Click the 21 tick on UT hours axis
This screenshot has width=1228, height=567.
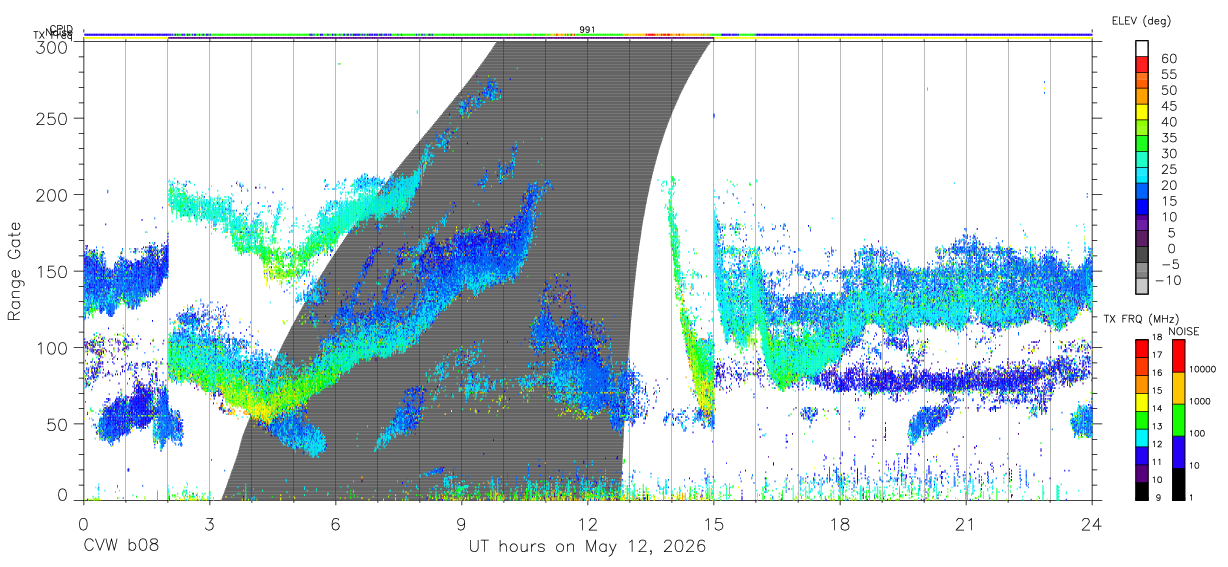click(x=965, y=523)
